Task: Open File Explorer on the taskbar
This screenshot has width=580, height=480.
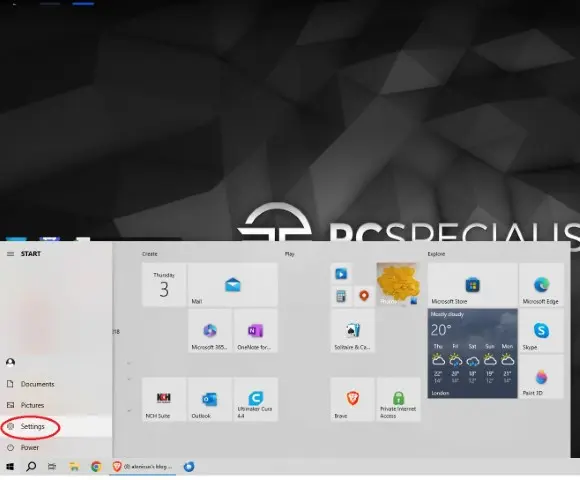Action: pos(74,467)
